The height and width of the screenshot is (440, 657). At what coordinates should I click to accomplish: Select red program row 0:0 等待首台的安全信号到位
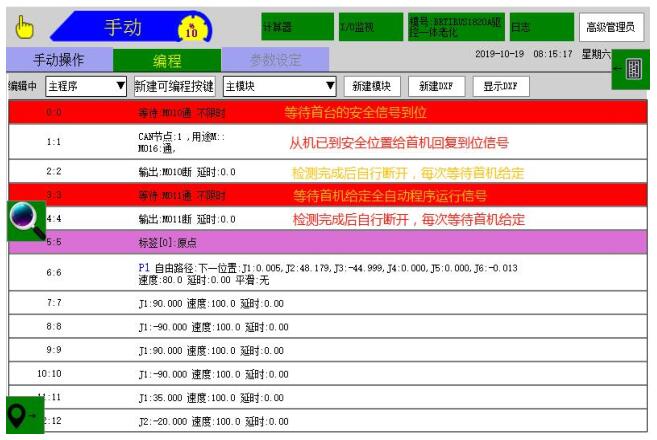[x=328, y=112]
